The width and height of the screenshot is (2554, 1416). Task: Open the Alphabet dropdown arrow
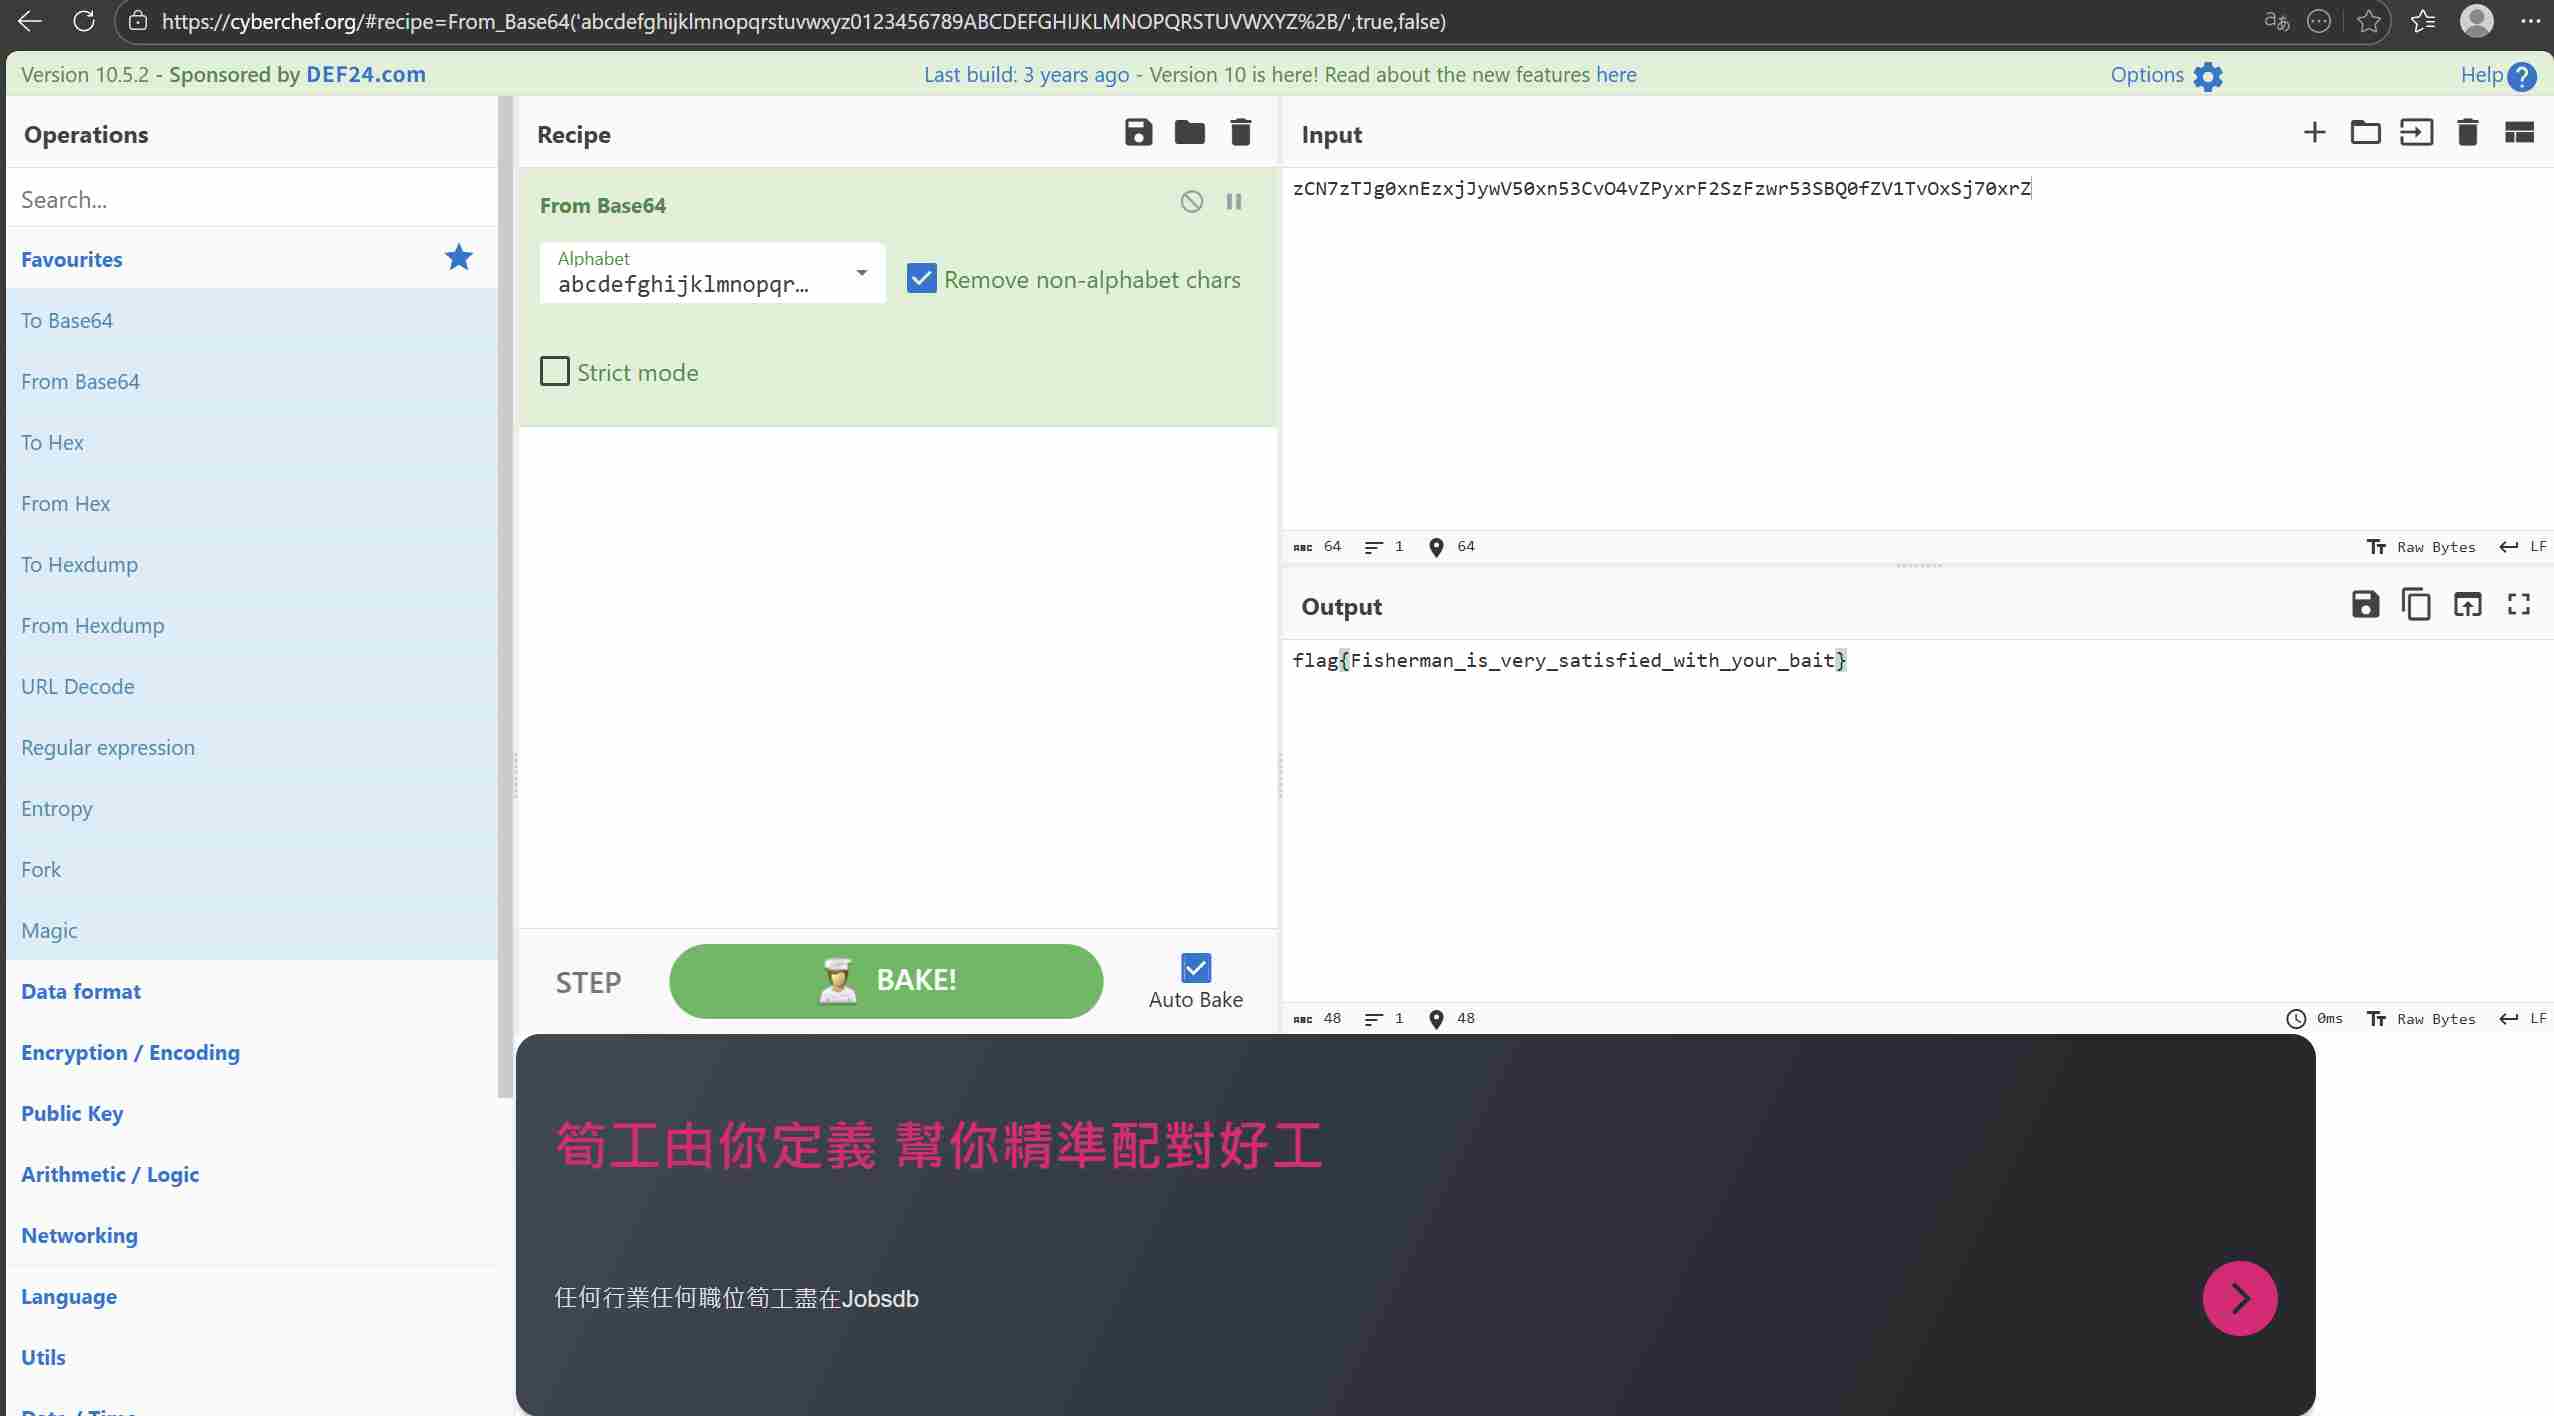(861, 273)
